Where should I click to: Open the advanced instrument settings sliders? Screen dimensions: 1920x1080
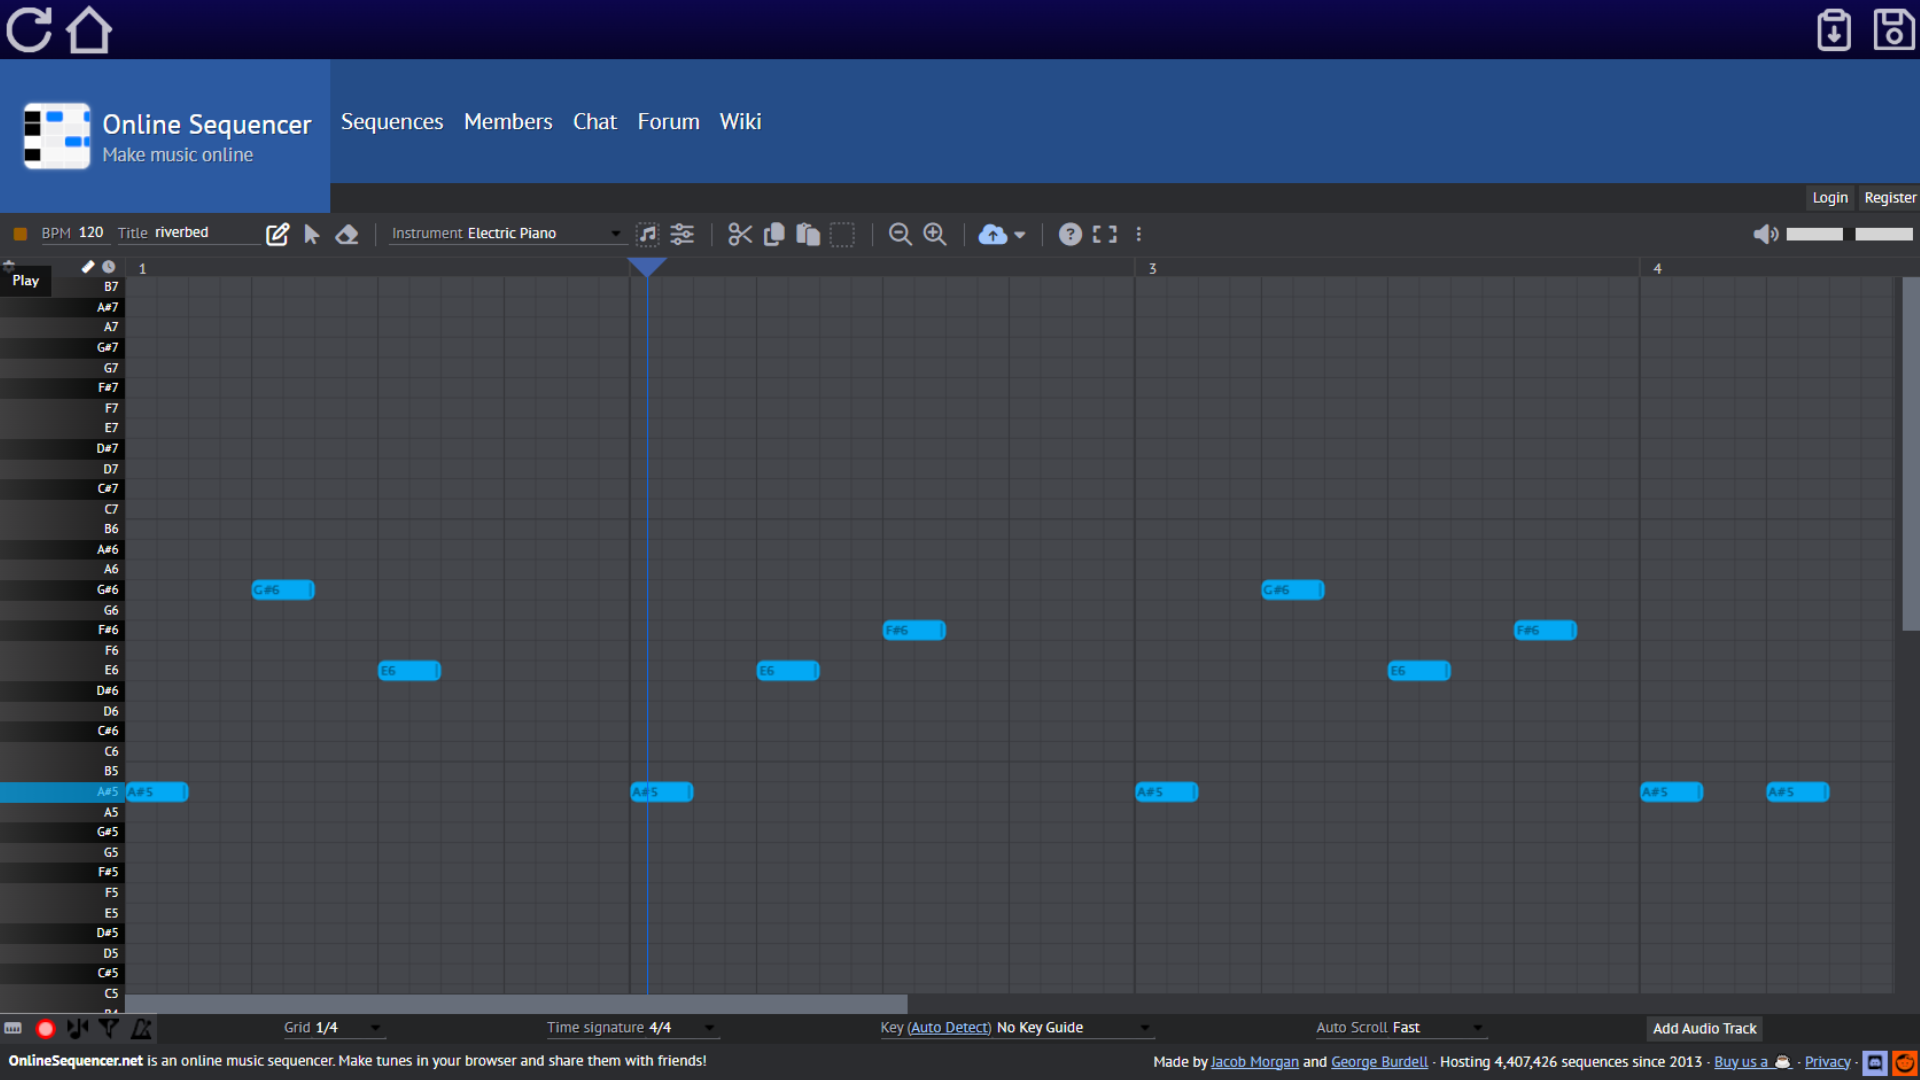click(682, 234)
